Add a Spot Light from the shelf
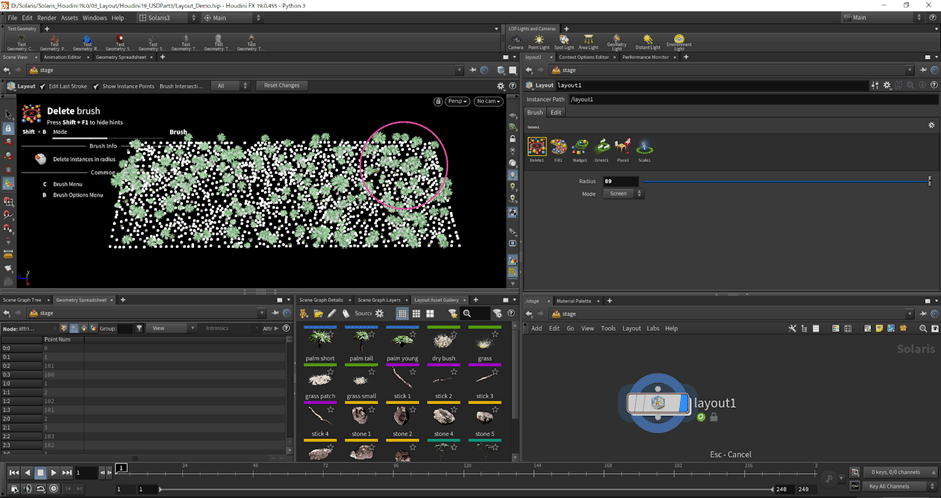Image resolution: width=941 pixels, height=498 pixels. [564, 42]
